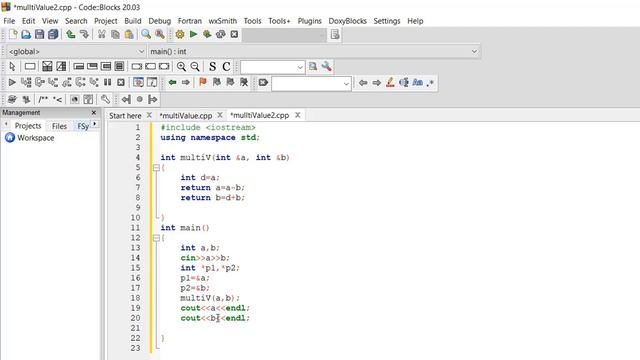The height and width of the screenshot is (360, 640).
Task: Redo the last undone edit
Action: click(x=84, y=34)
